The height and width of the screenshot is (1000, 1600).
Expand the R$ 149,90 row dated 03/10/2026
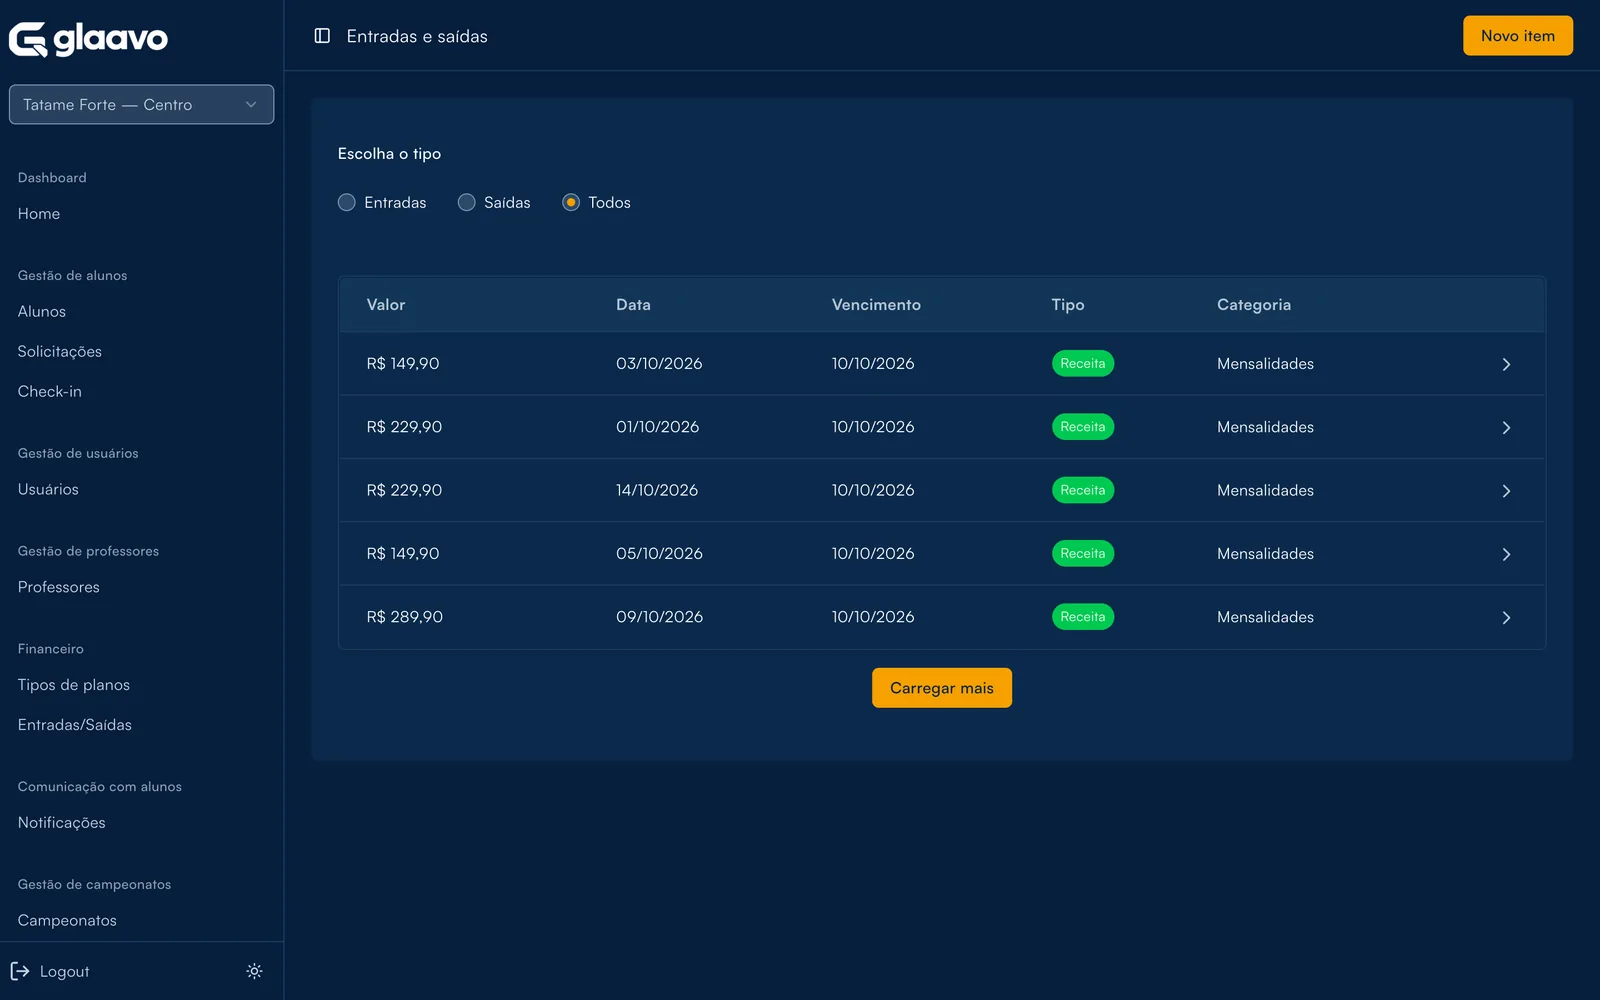point(1506,364)
